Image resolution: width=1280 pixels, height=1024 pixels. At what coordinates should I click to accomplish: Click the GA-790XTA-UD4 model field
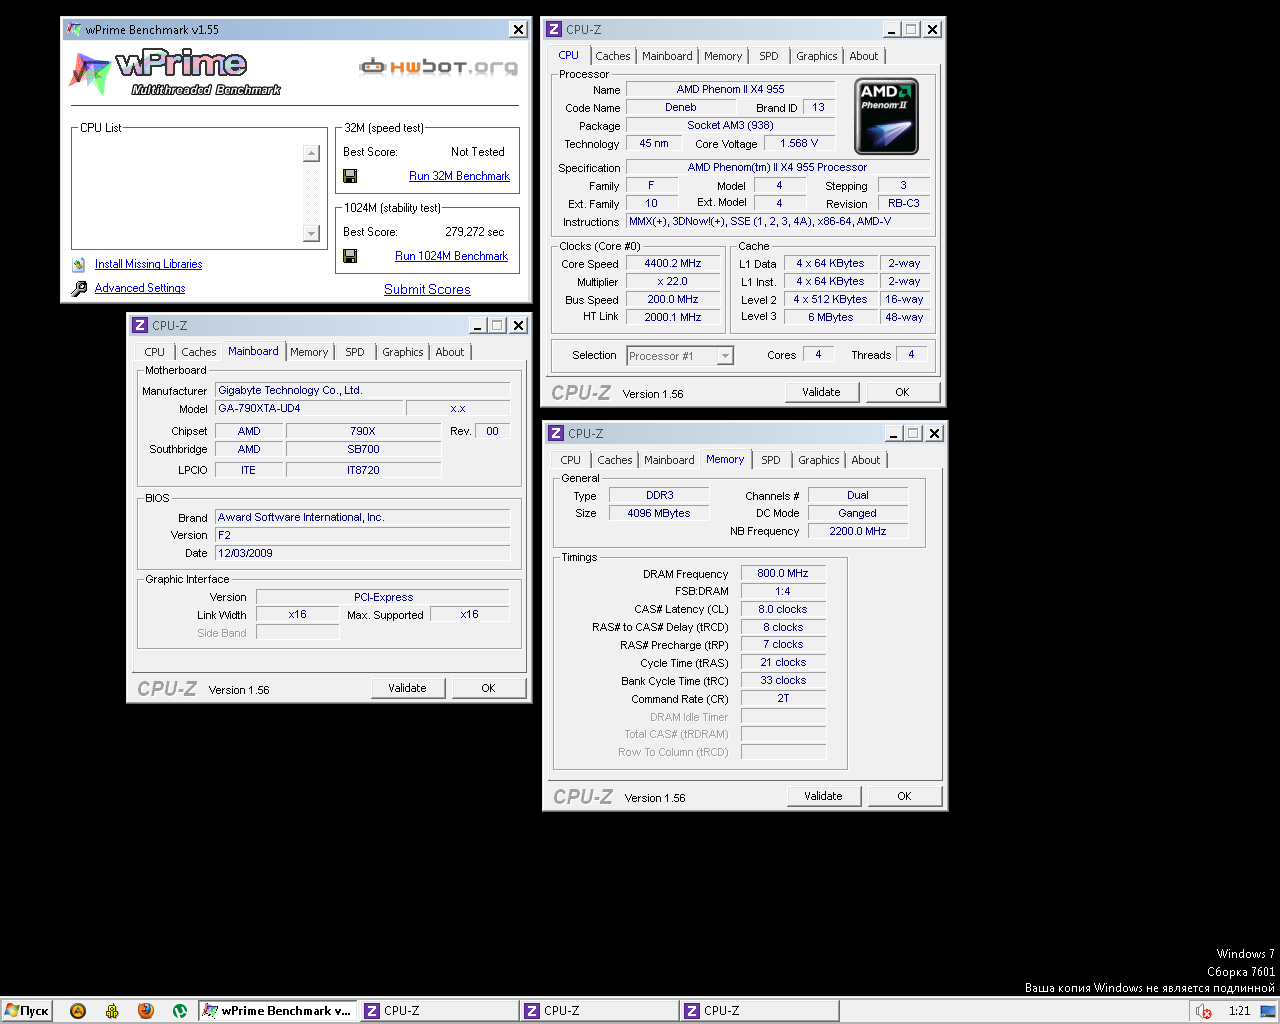309,408
